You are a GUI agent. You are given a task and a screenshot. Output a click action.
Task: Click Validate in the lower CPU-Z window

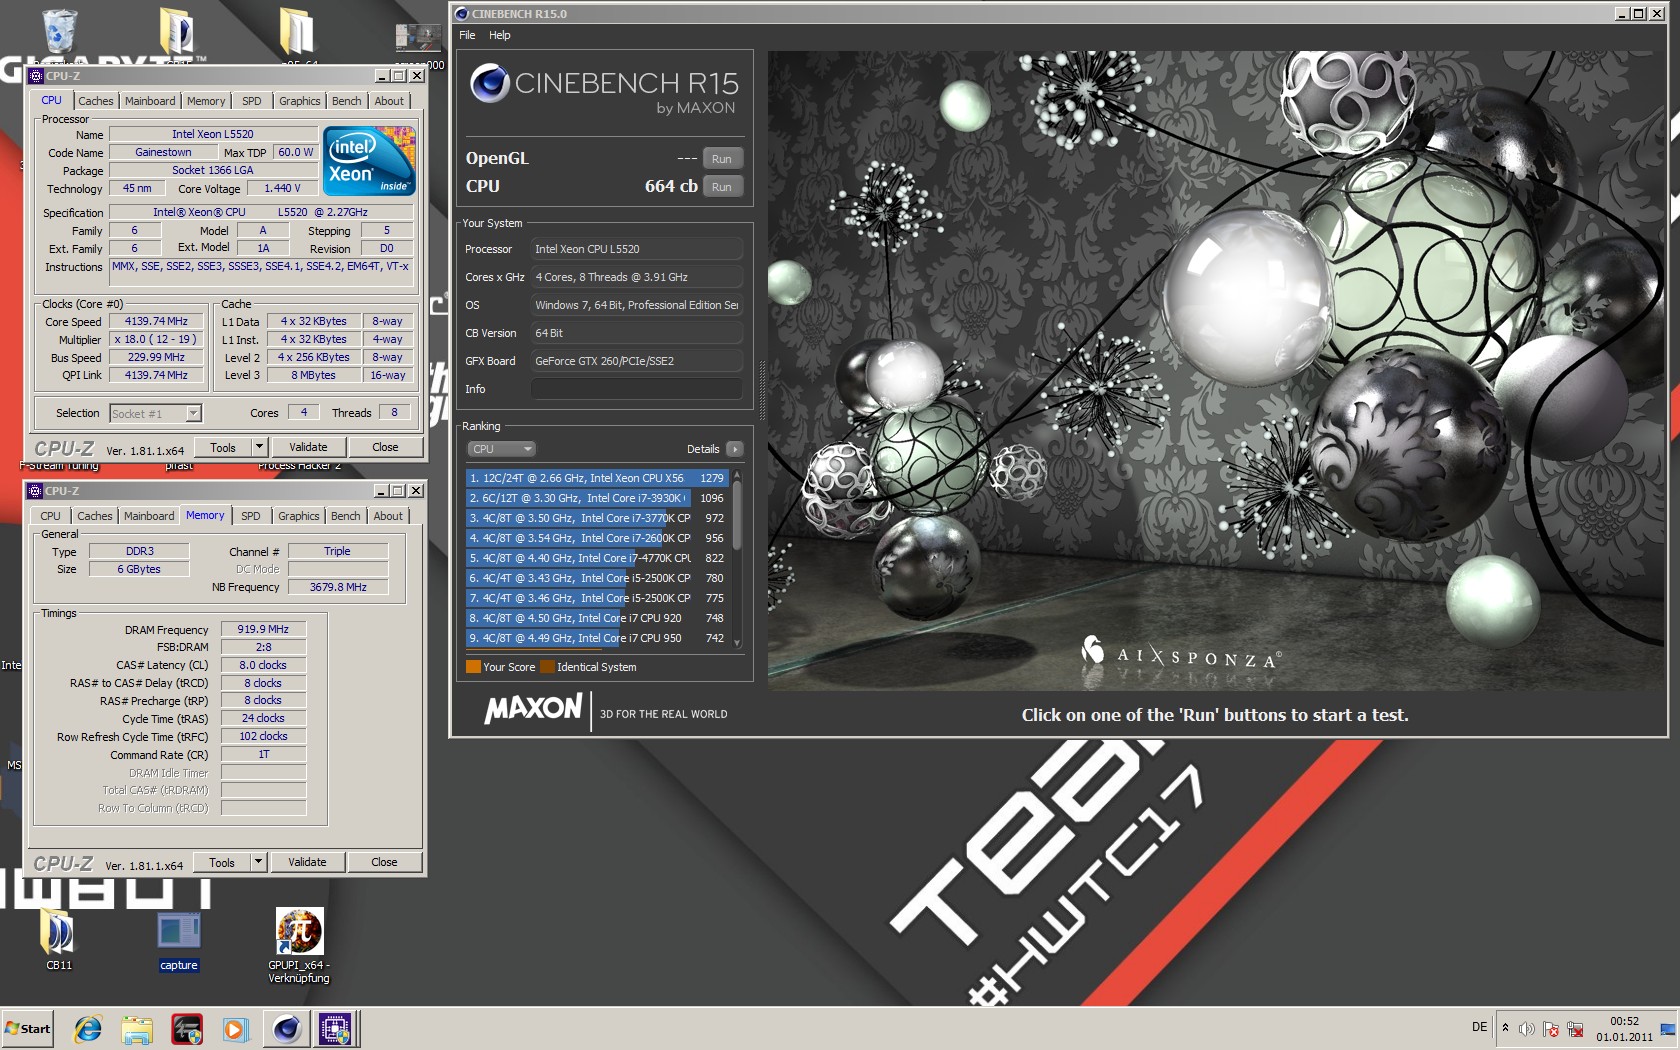tap(307, 862)
